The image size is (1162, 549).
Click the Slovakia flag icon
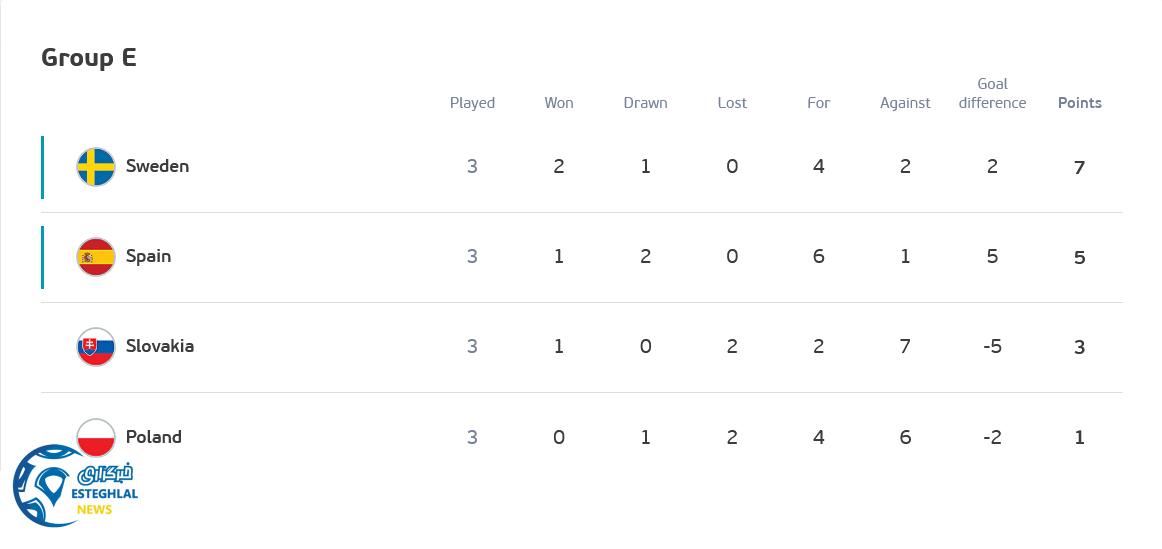click(96, 347)
